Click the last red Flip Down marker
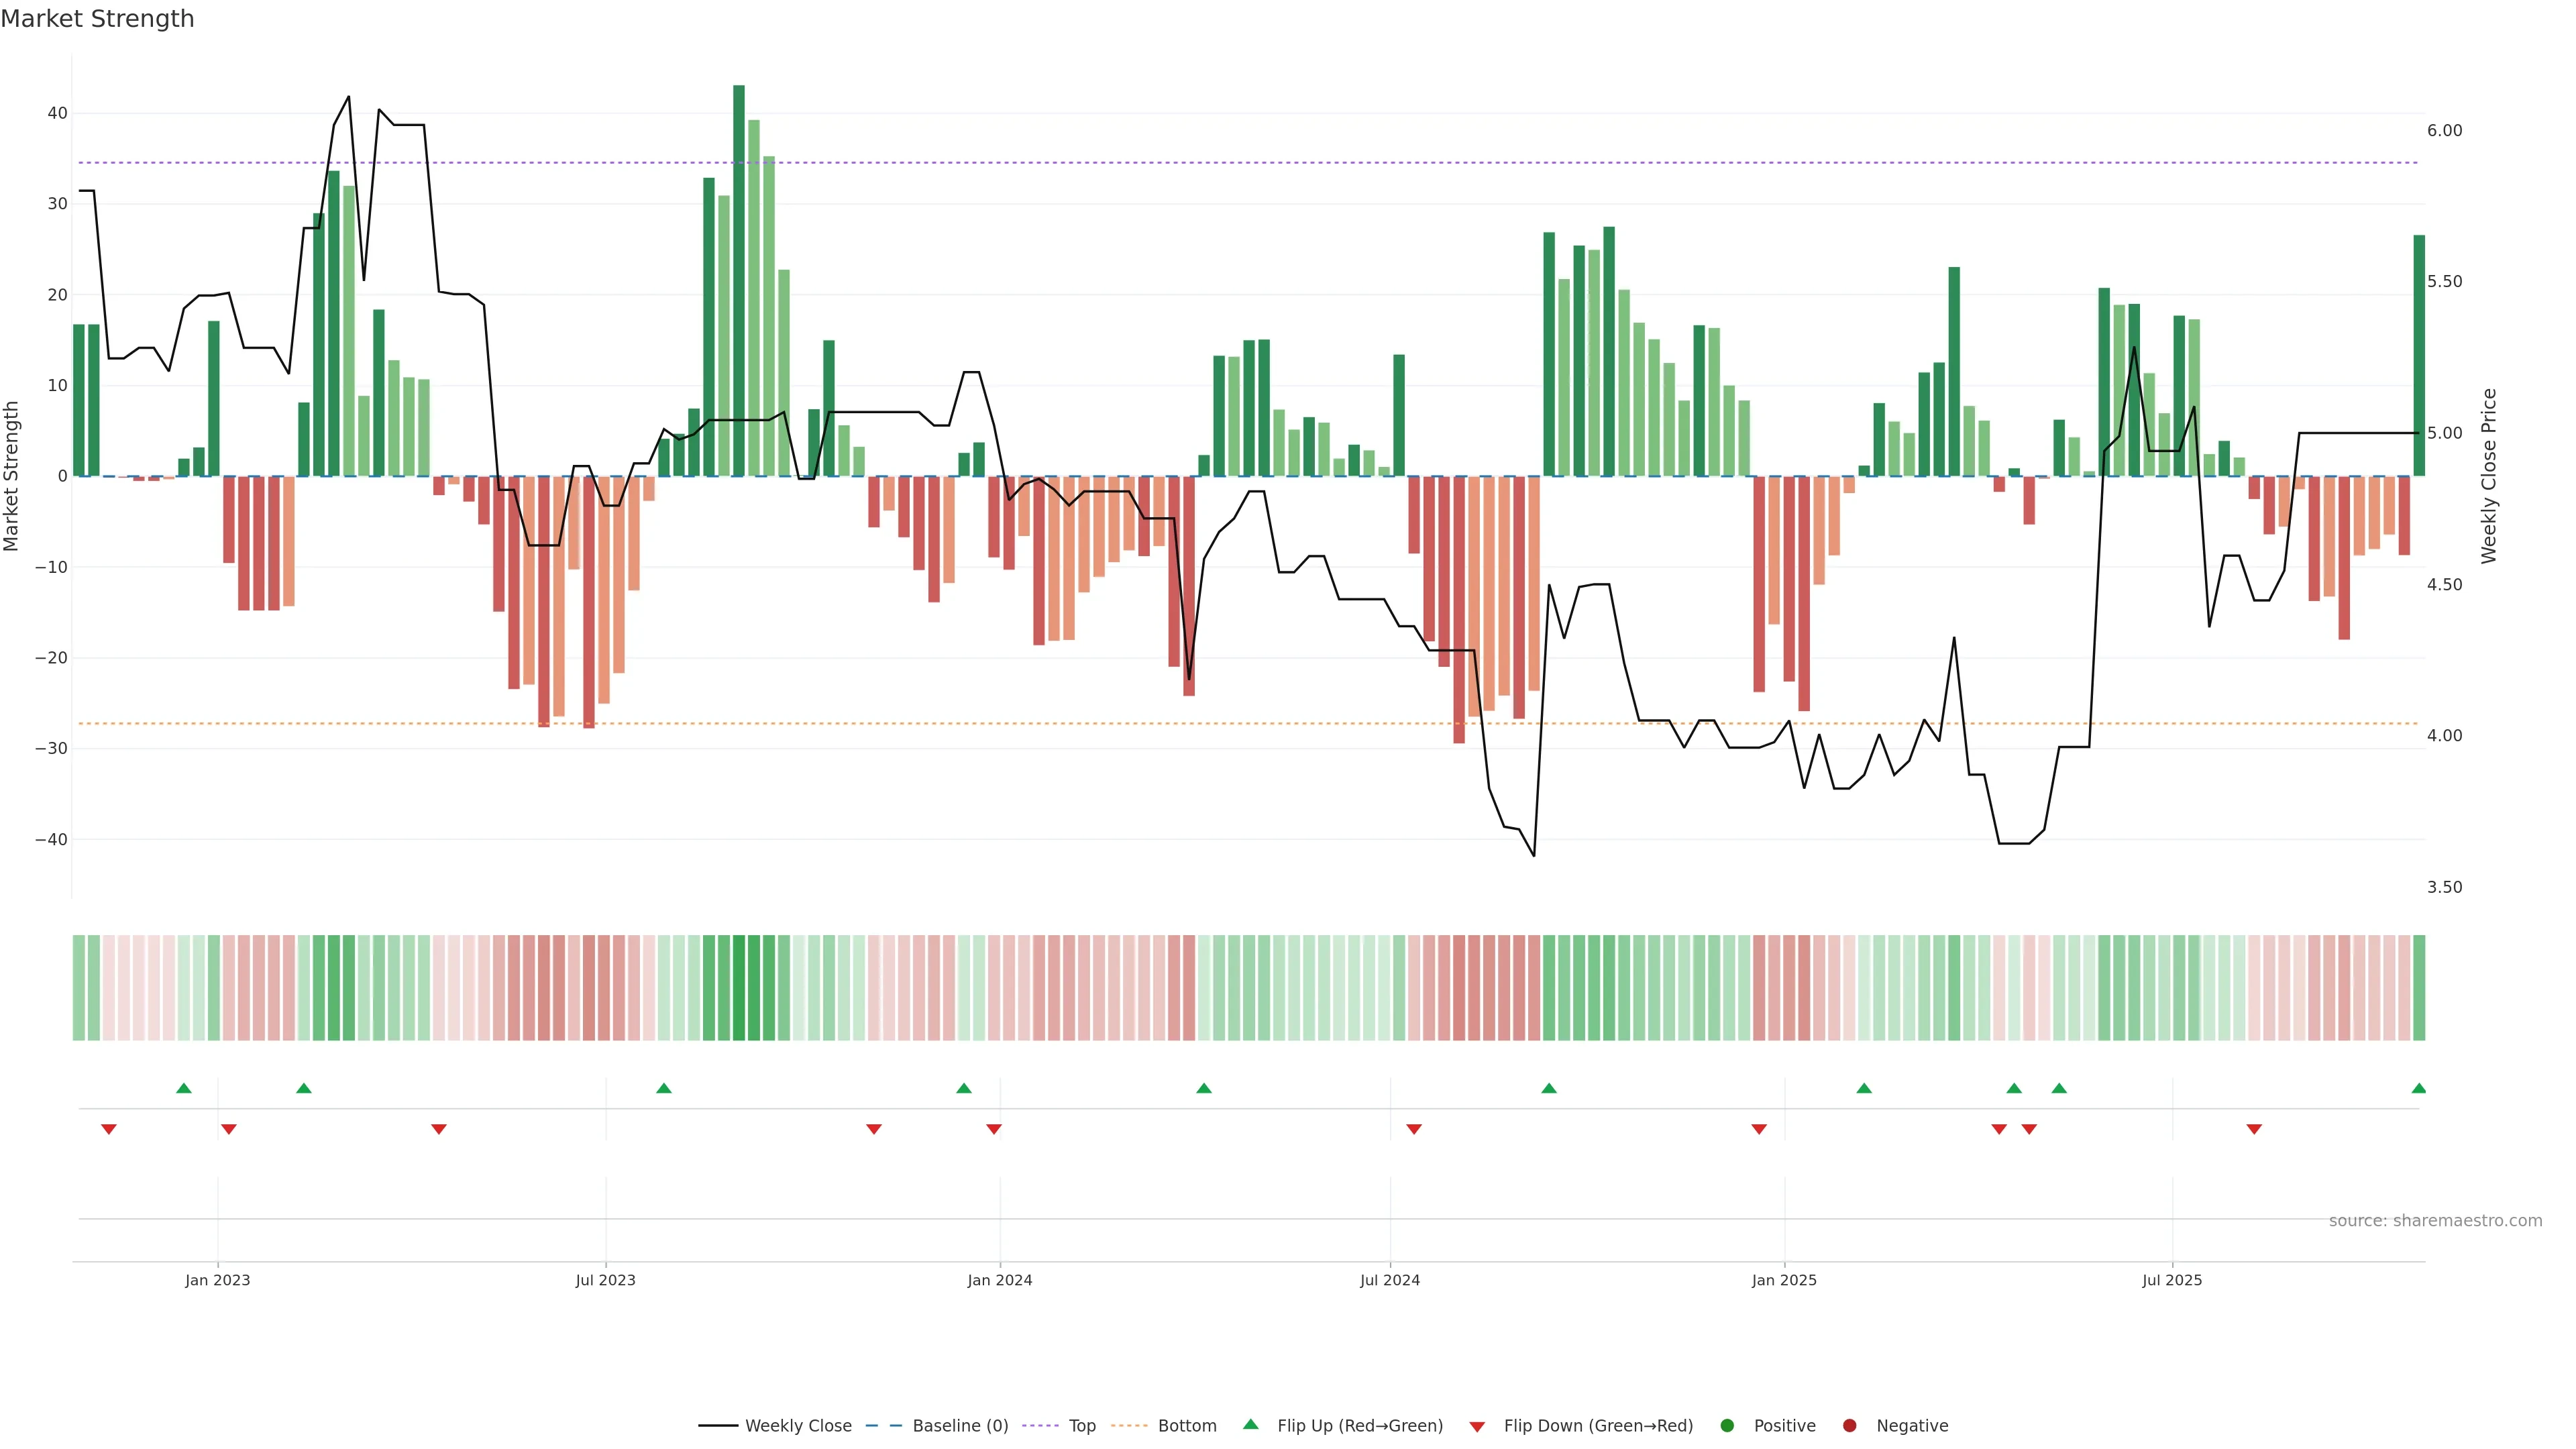The width and height of the screenshot is (2576, 1449). tap(2254, 1129)
